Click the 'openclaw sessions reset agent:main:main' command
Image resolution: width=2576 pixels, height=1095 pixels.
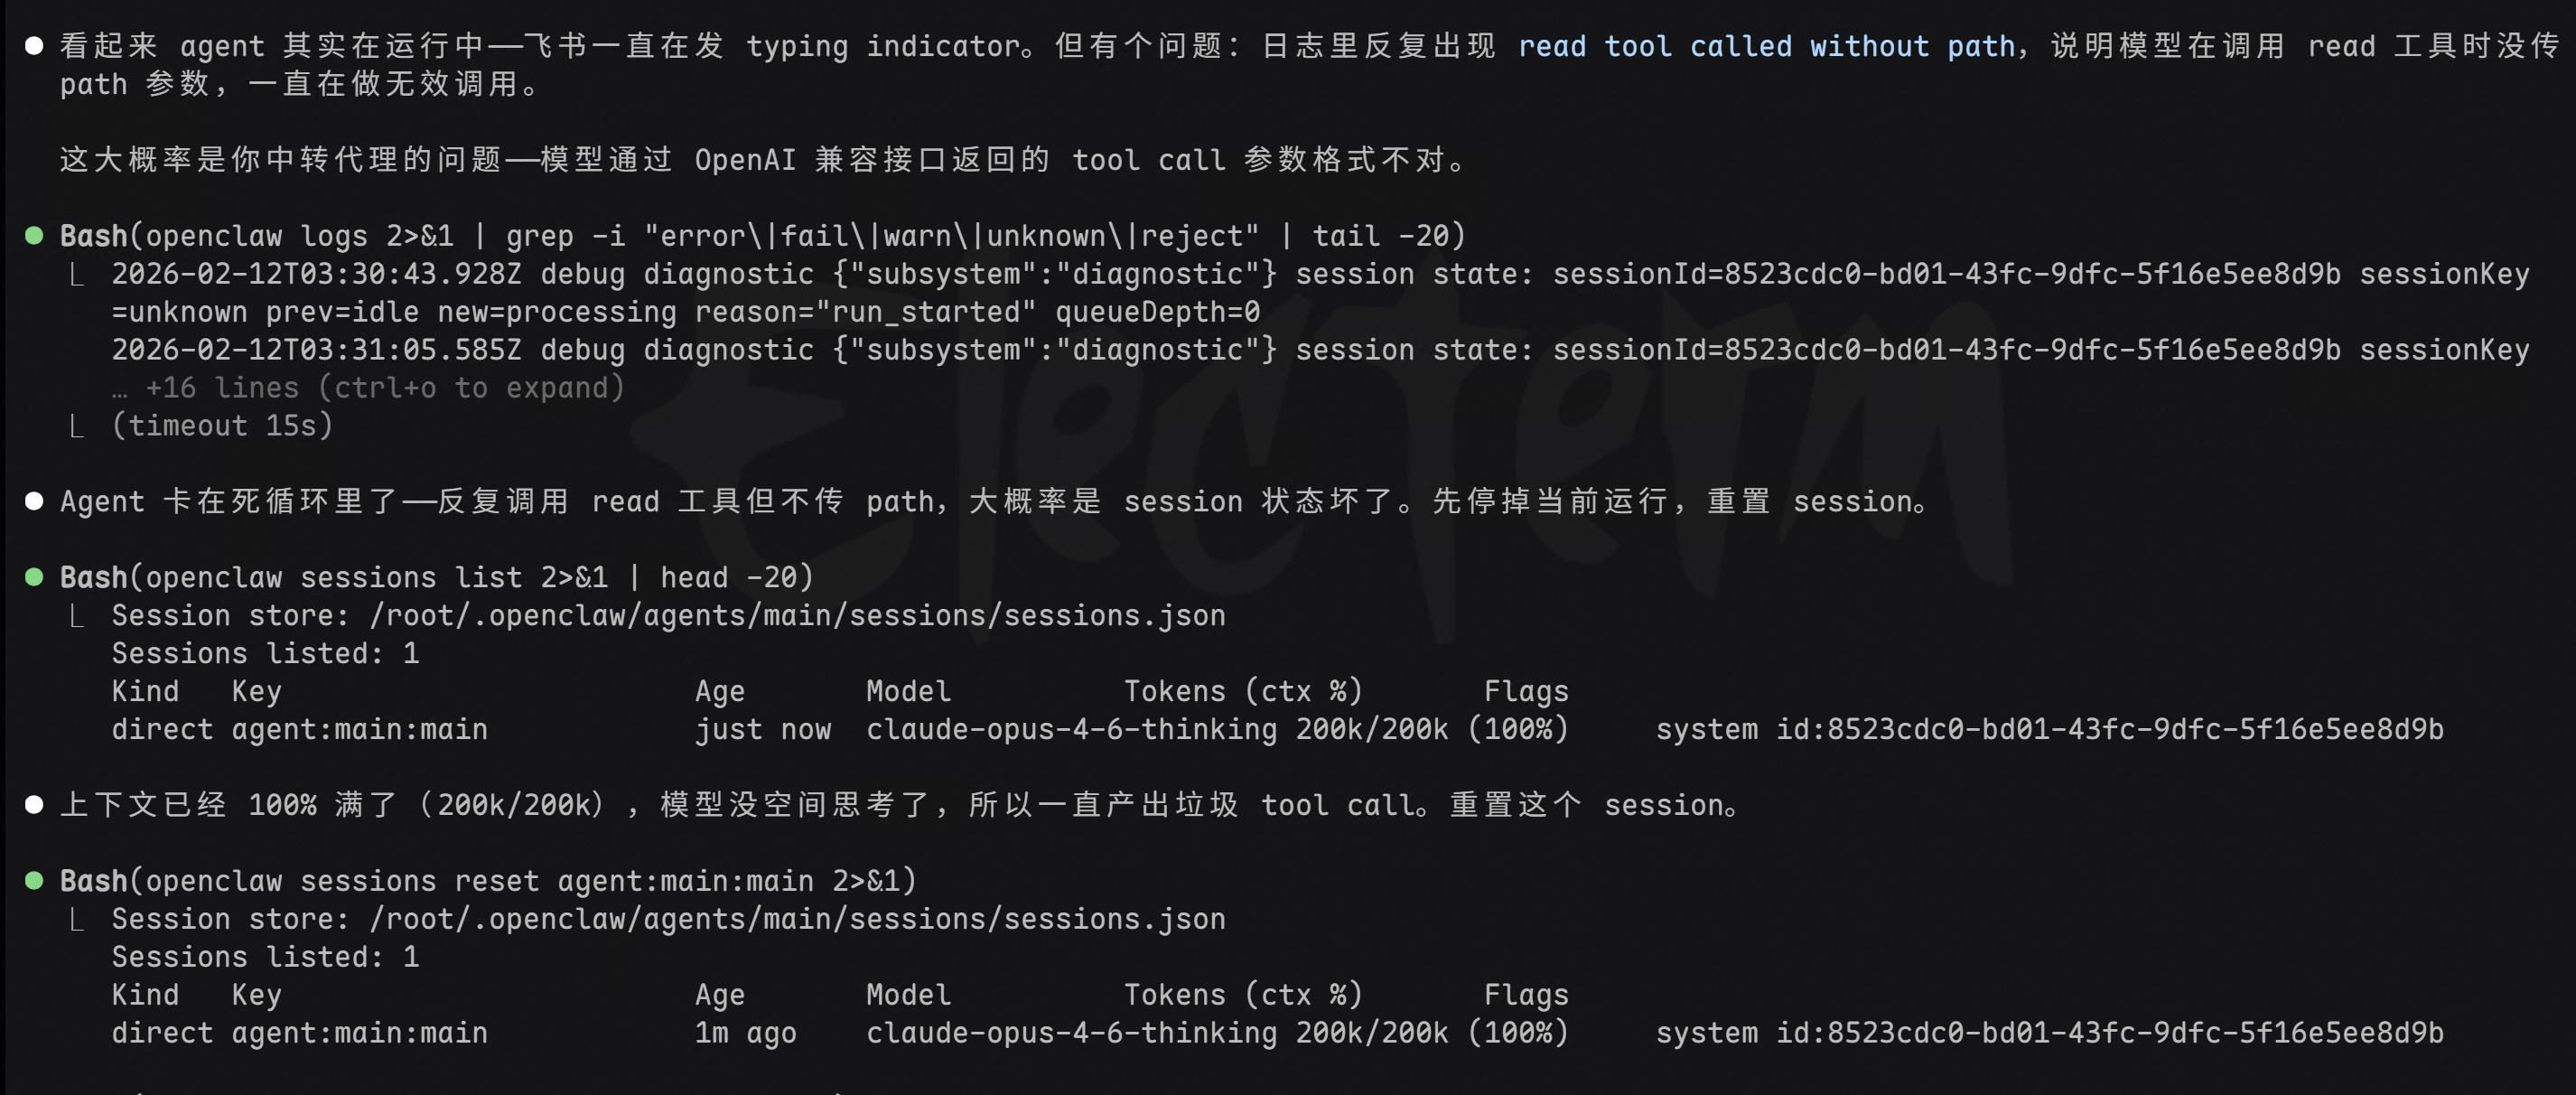point(488,881)
